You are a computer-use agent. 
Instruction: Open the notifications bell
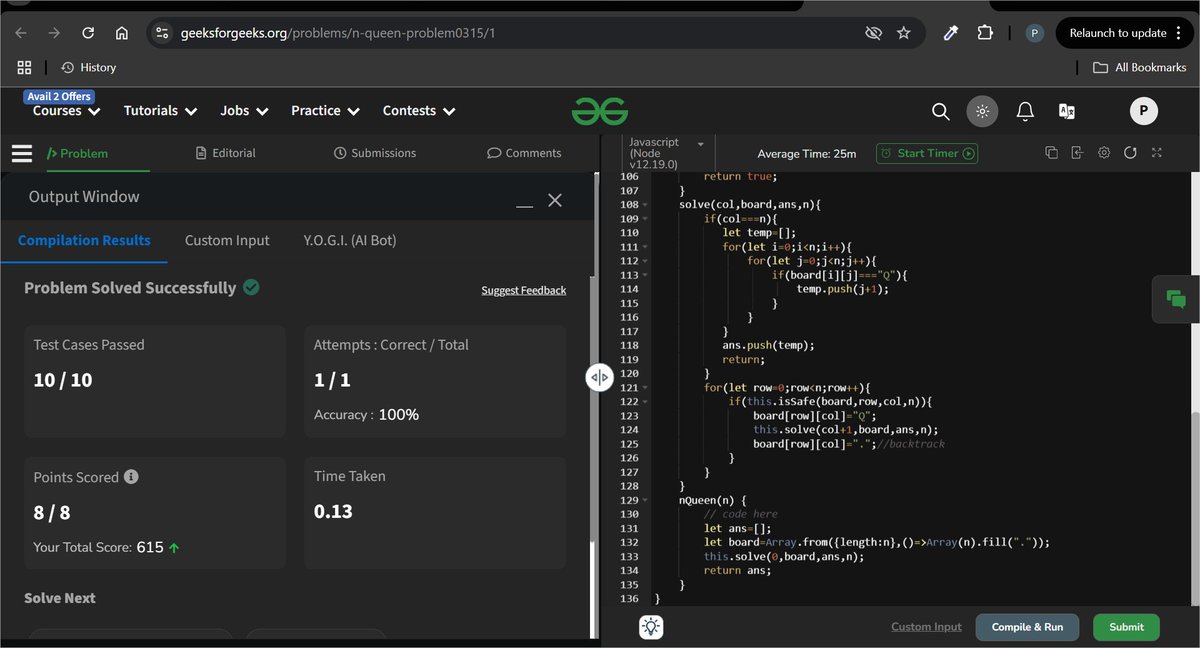pos(1025,111)
